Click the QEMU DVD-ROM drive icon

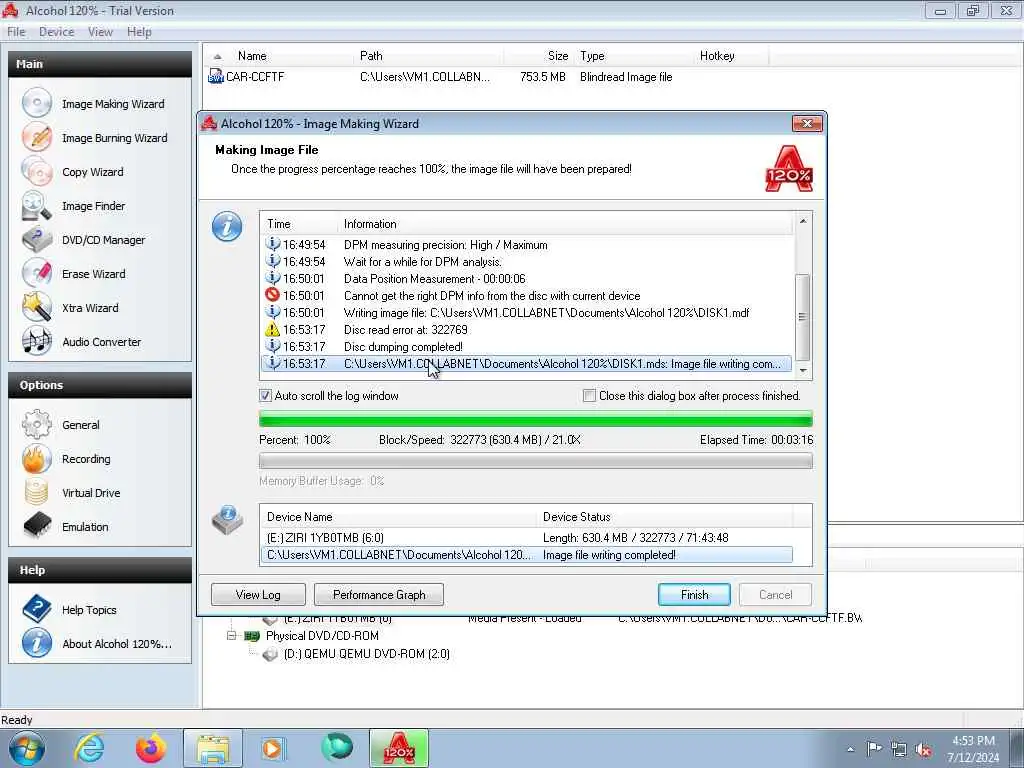270,654
